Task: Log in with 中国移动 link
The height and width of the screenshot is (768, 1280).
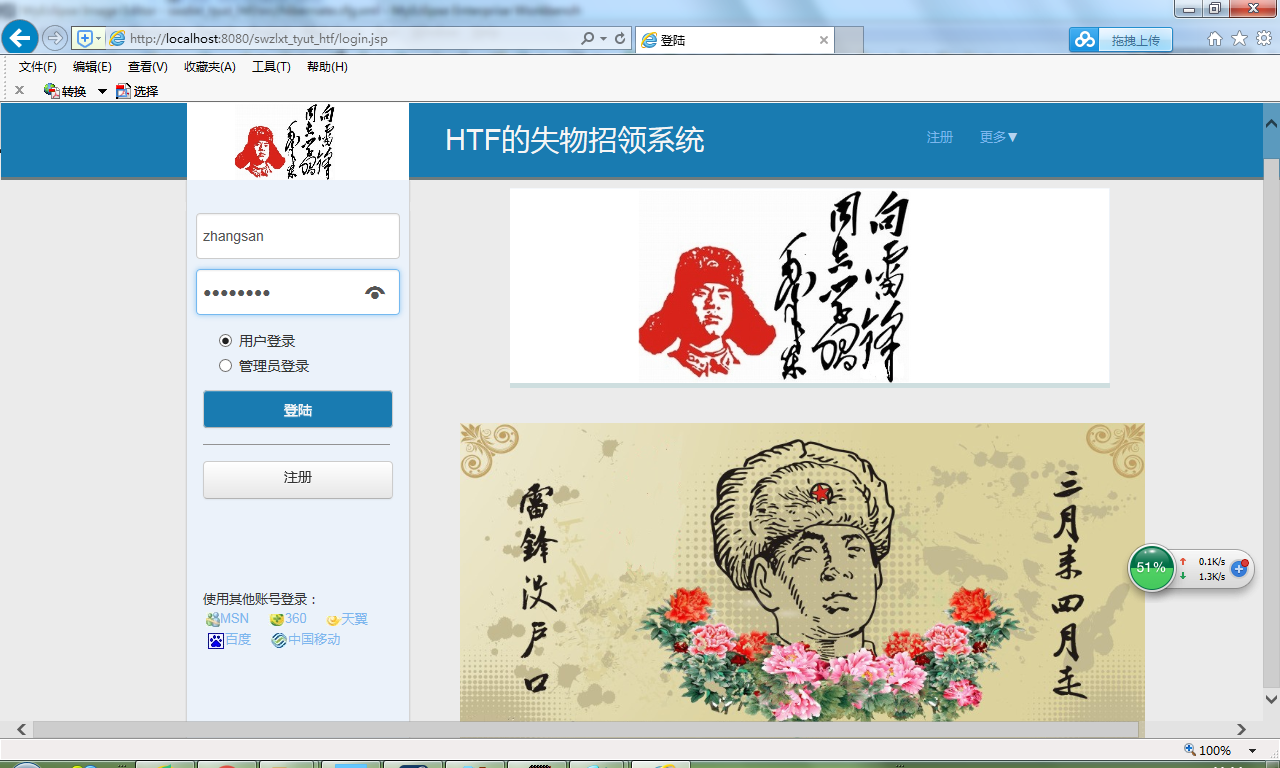Action: (314, 639)
